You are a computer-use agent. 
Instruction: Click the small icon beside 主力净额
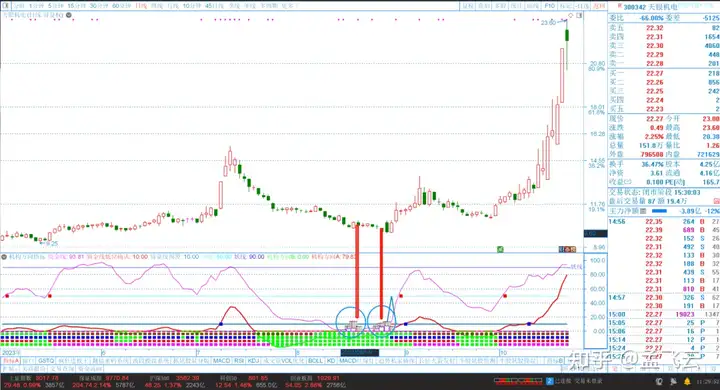coord(643,211)
